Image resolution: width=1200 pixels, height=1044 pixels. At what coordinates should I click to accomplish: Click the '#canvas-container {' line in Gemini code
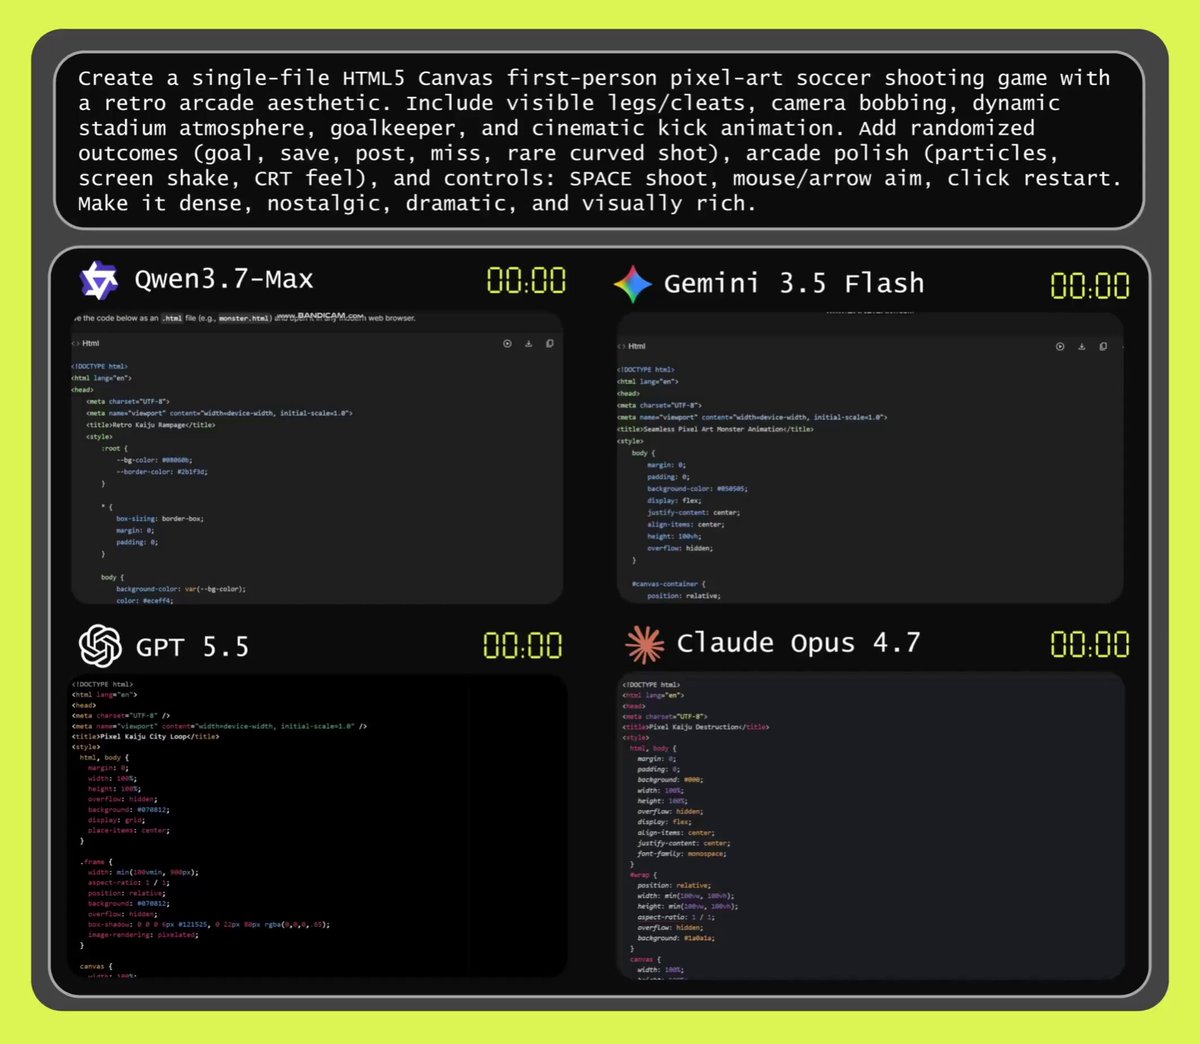click(668, 584)
